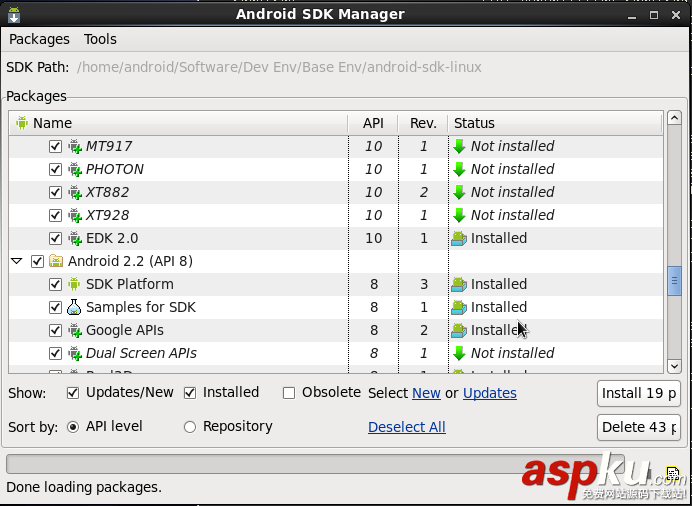The height and width of the screenshot is (506, 692).
Task: Click the package list scrollbar thumb
Action: (x=674, y=281)
